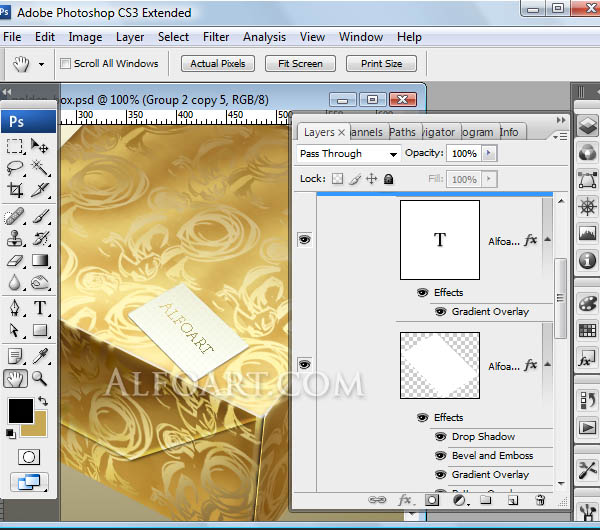Toggle Effects visibility on text layer
The height and width of the screenshot is (530, 600).
pos(422,293)
